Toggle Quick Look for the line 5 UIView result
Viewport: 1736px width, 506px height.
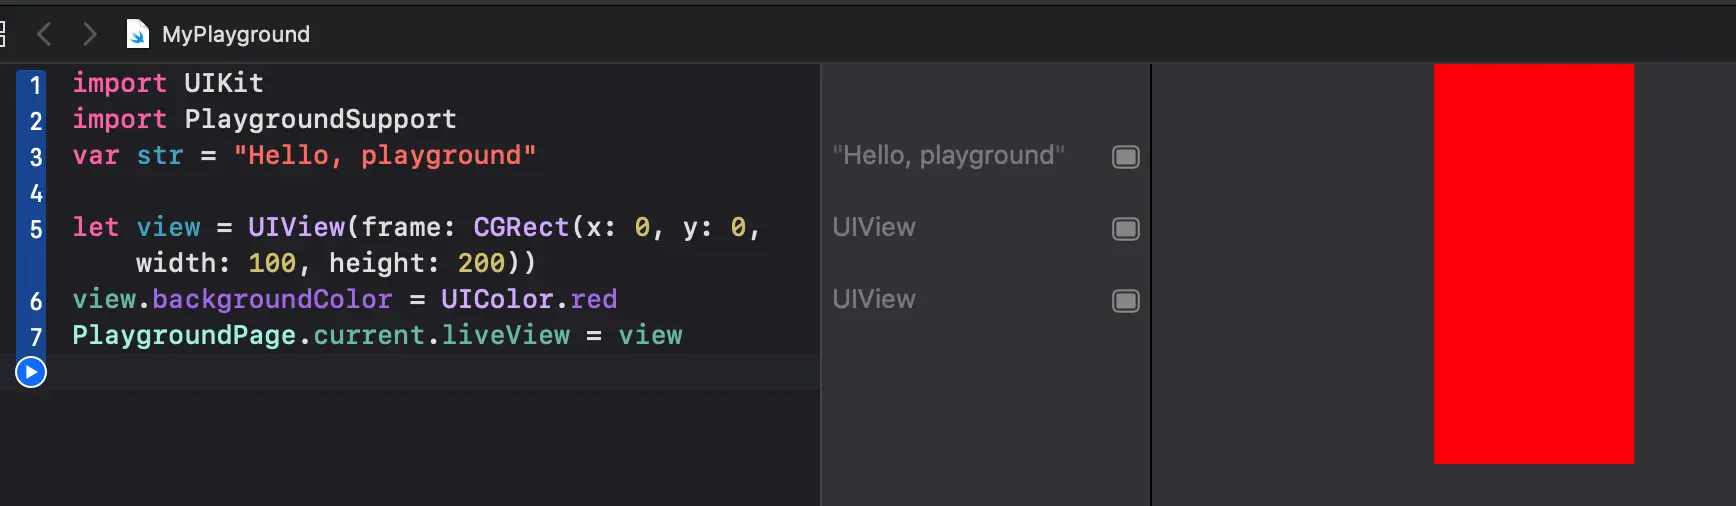pos(1126,229)
